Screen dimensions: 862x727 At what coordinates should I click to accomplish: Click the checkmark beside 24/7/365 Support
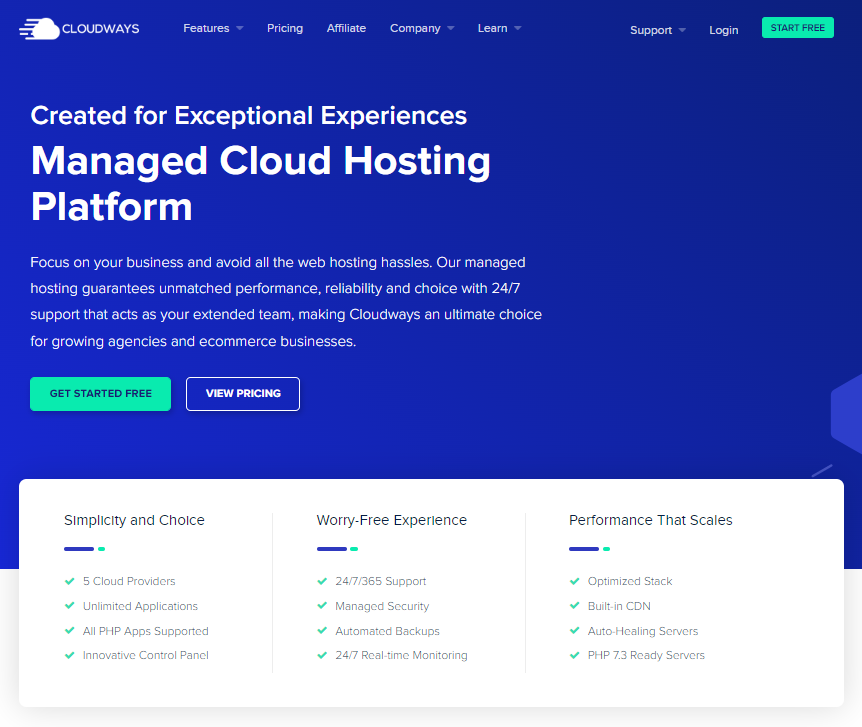(x=322, y=581)
